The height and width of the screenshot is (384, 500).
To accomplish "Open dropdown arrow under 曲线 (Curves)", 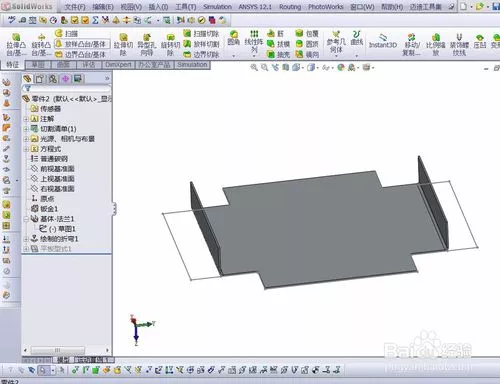I will click(x=357, y=56).
